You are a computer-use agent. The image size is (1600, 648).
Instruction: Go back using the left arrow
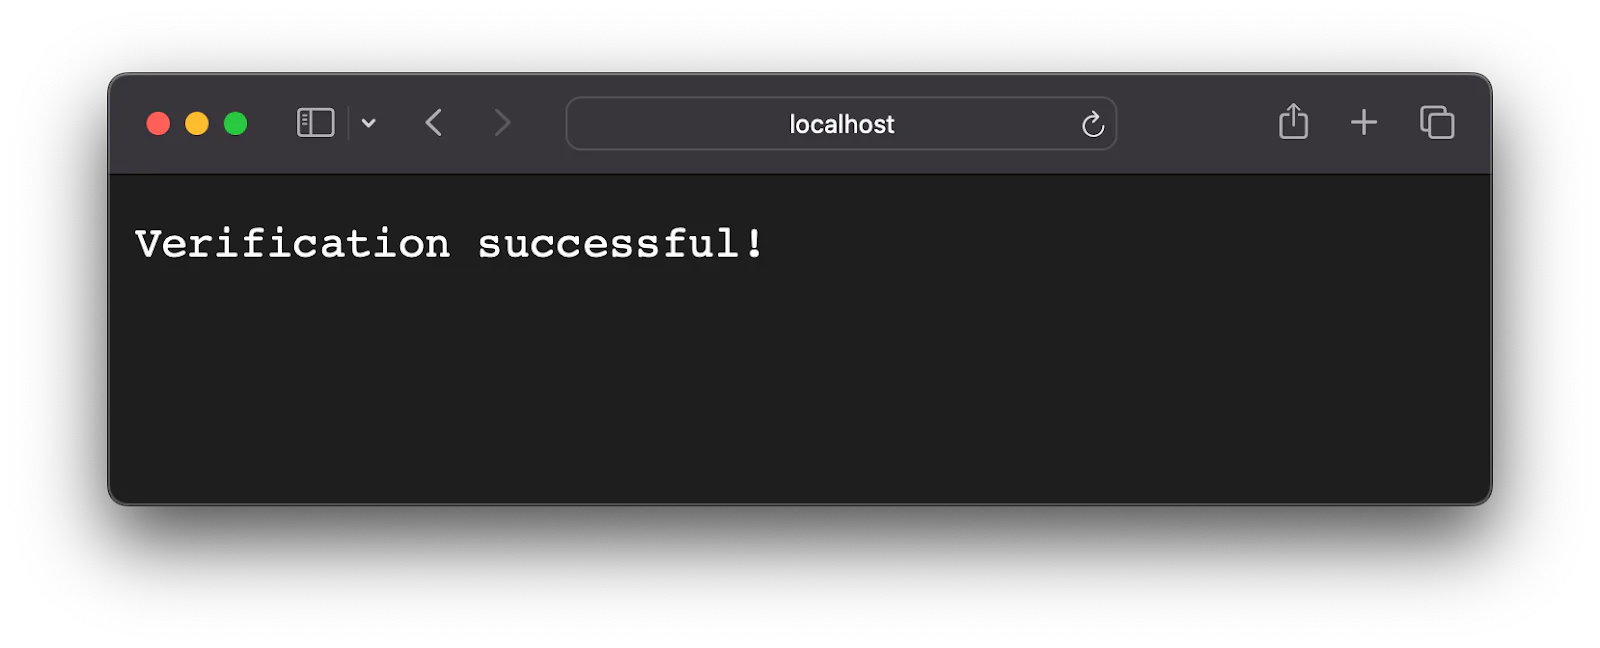(434, 123)
